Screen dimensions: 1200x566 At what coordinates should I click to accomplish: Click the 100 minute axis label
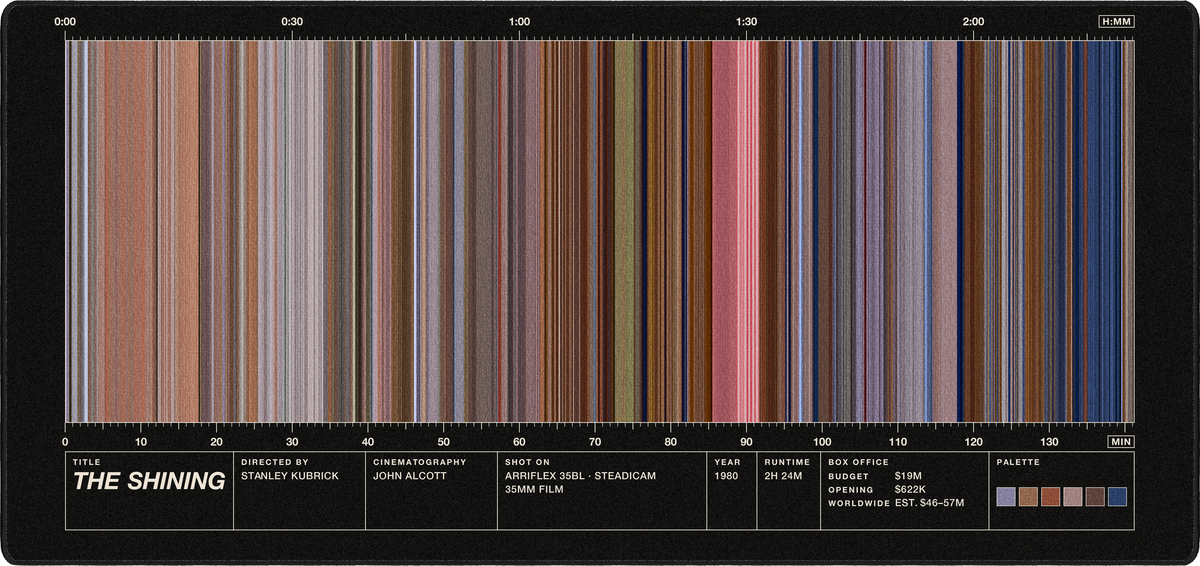[822, 441]
